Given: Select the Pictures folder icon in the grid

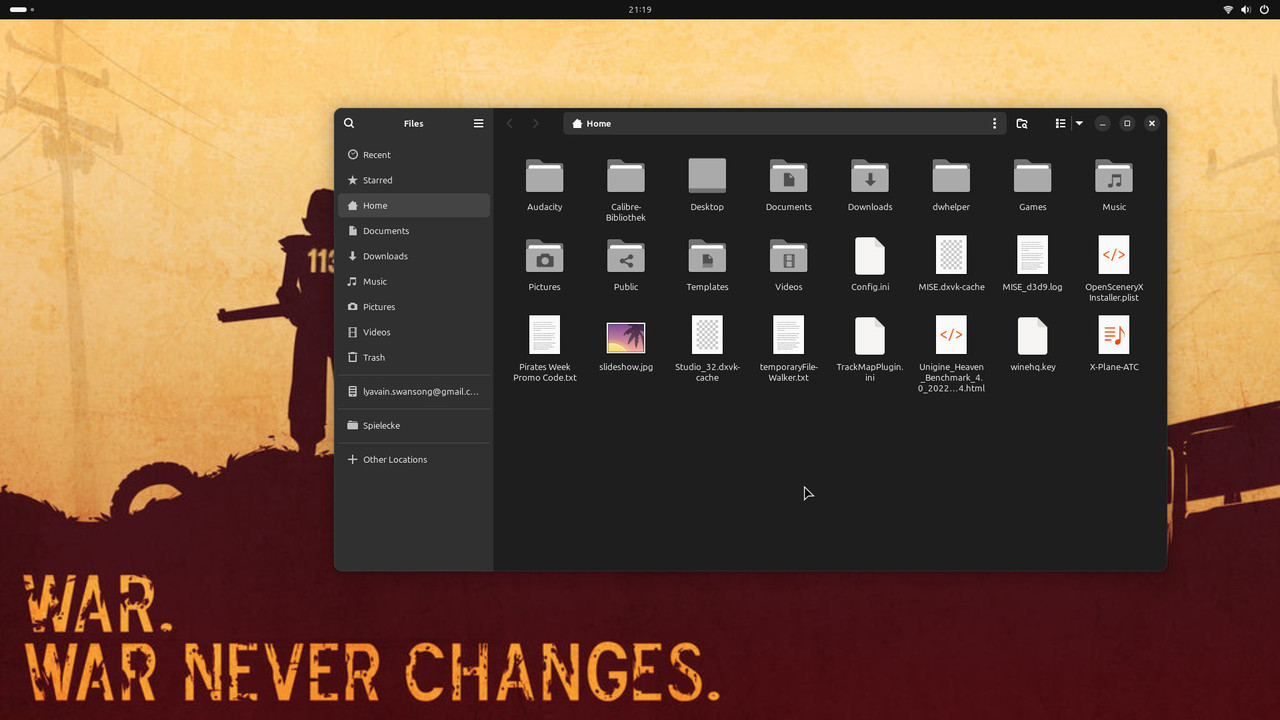Looking at the screenshot, I should point(545,255).
